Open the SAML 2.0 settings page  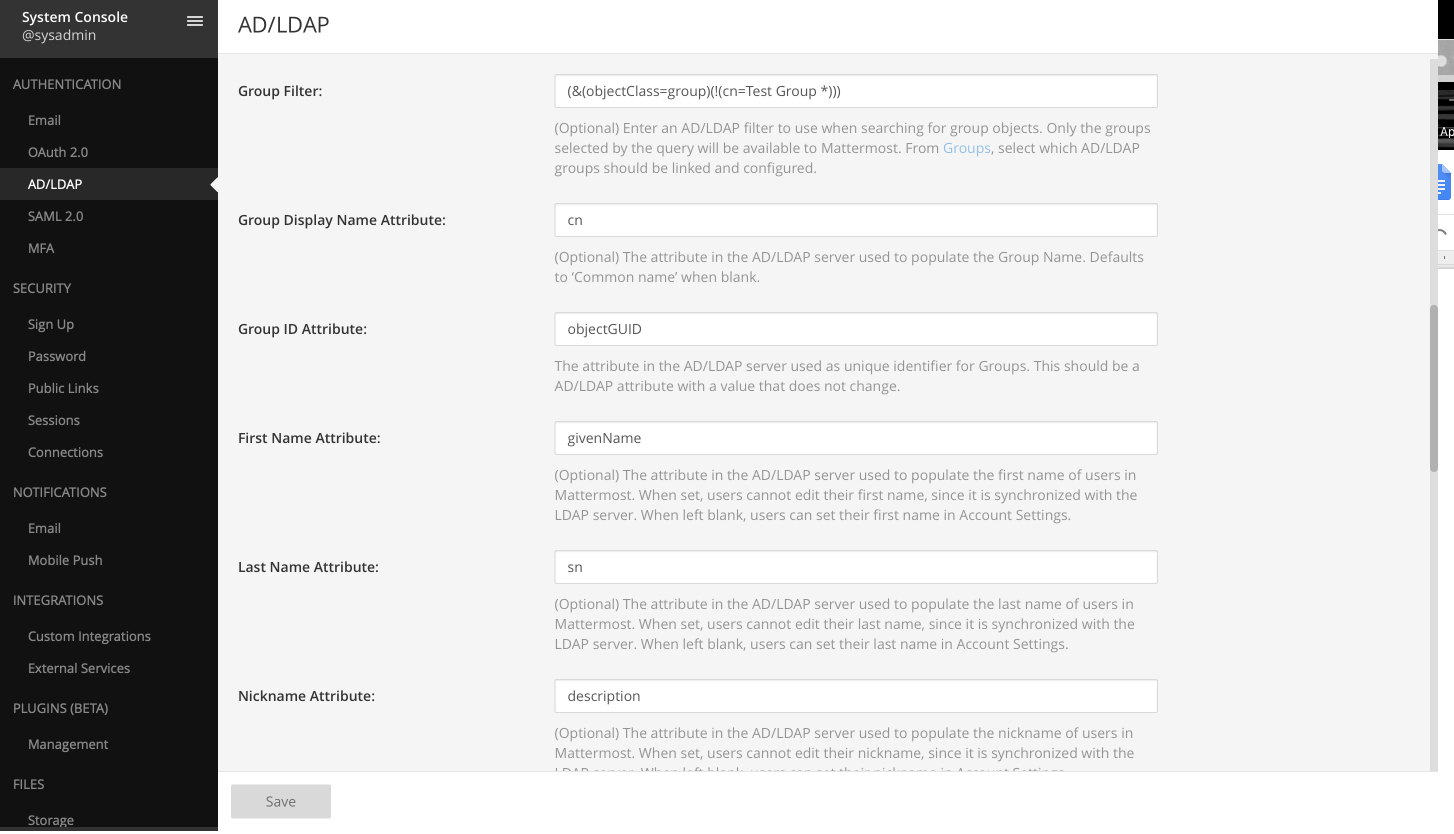point(55,216)
